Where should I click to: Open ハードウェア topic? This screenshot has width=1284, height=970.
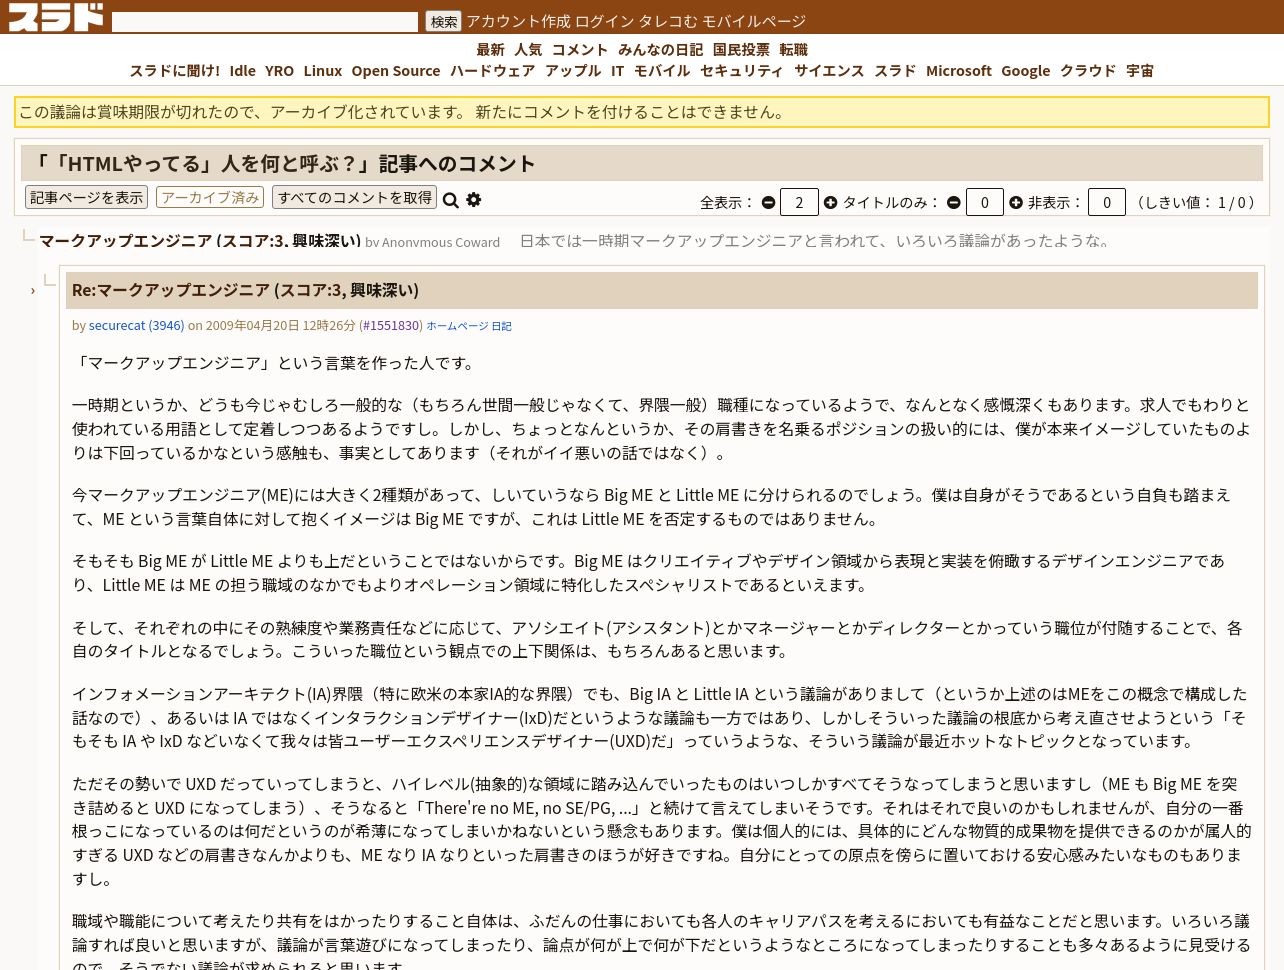[492, 70]
